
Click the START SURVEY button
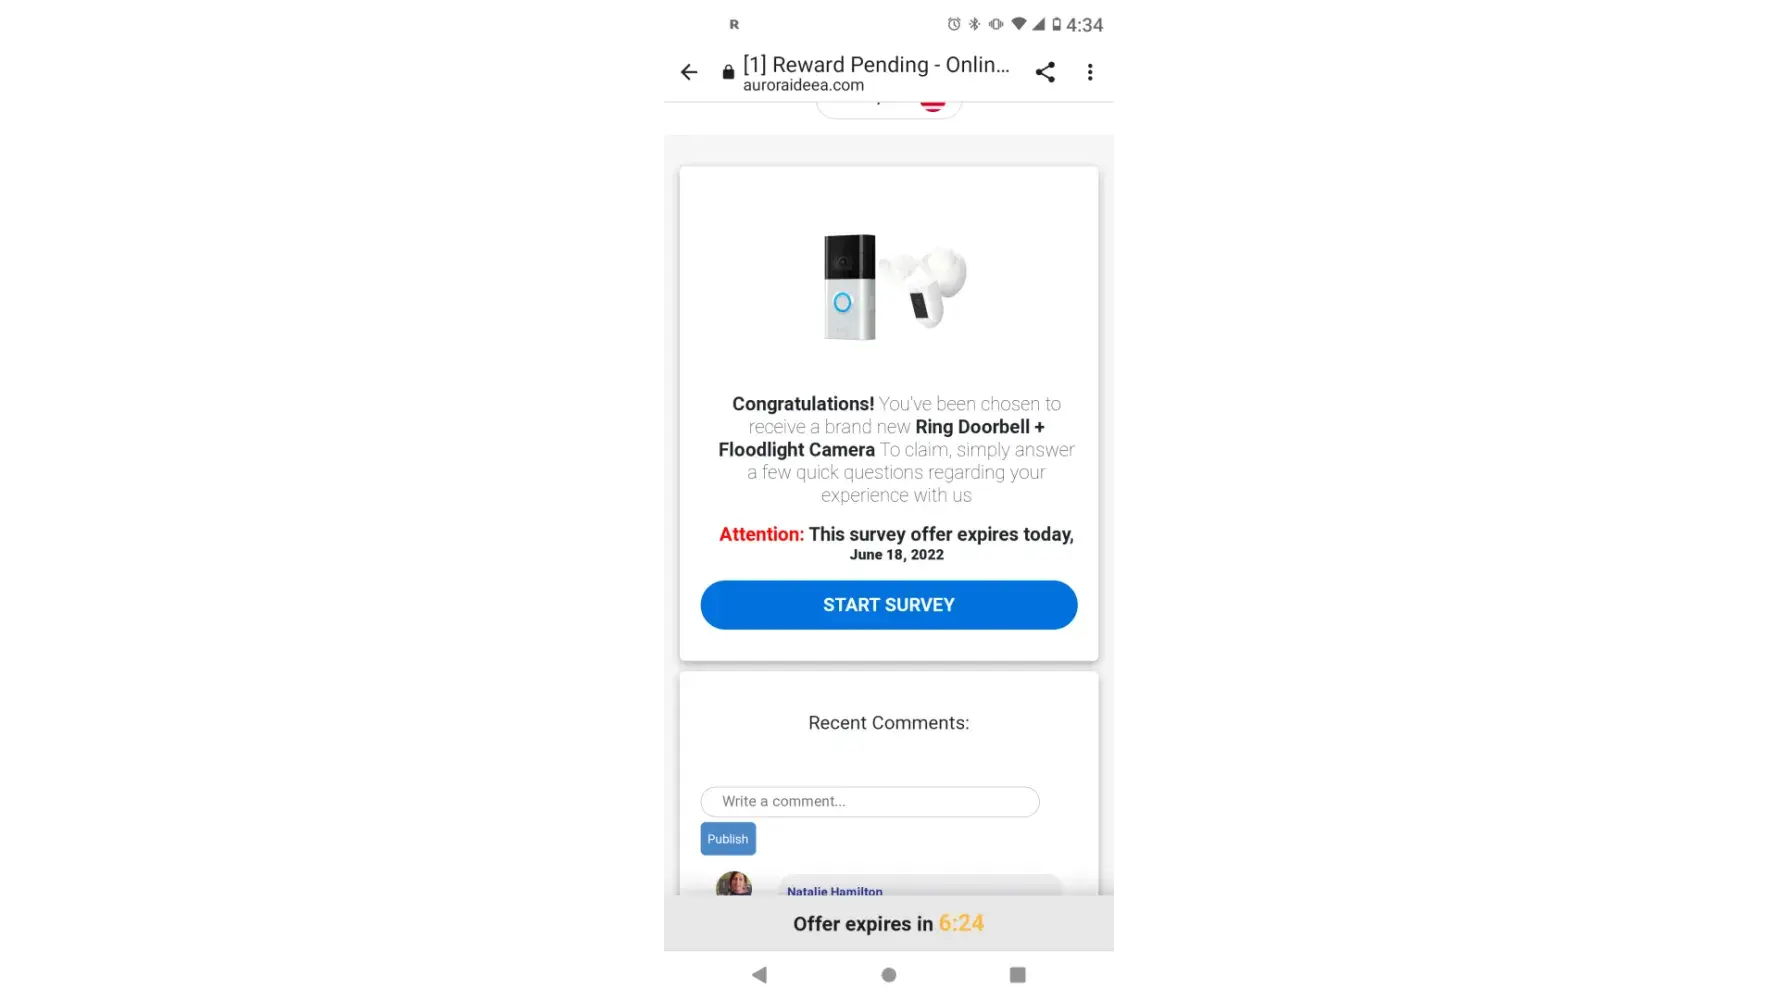pyautogui.click(x=889, y=605)
